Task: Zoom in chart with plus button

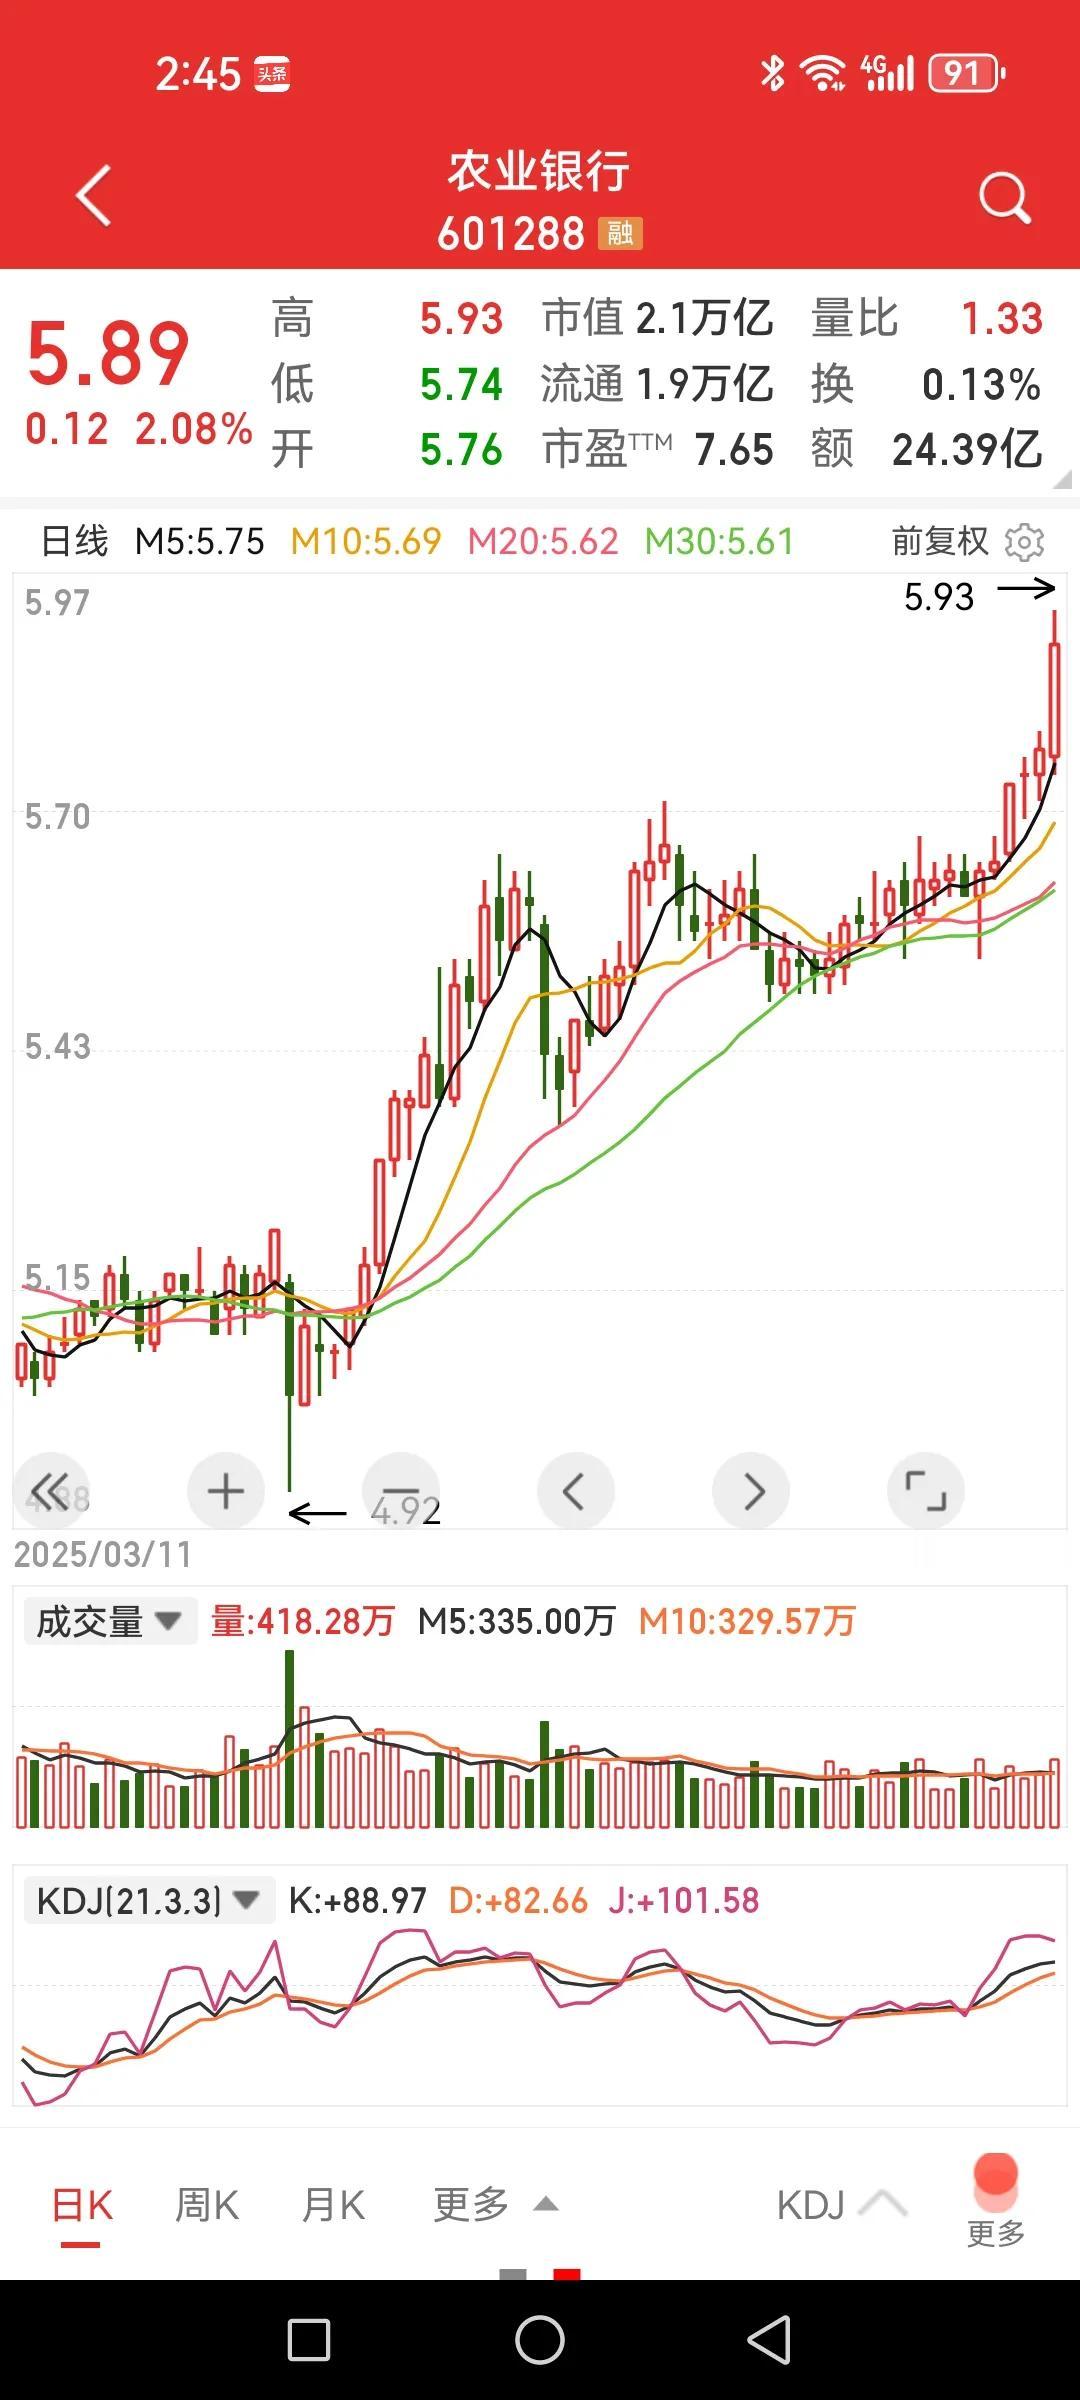Action: click(226, 1491)
